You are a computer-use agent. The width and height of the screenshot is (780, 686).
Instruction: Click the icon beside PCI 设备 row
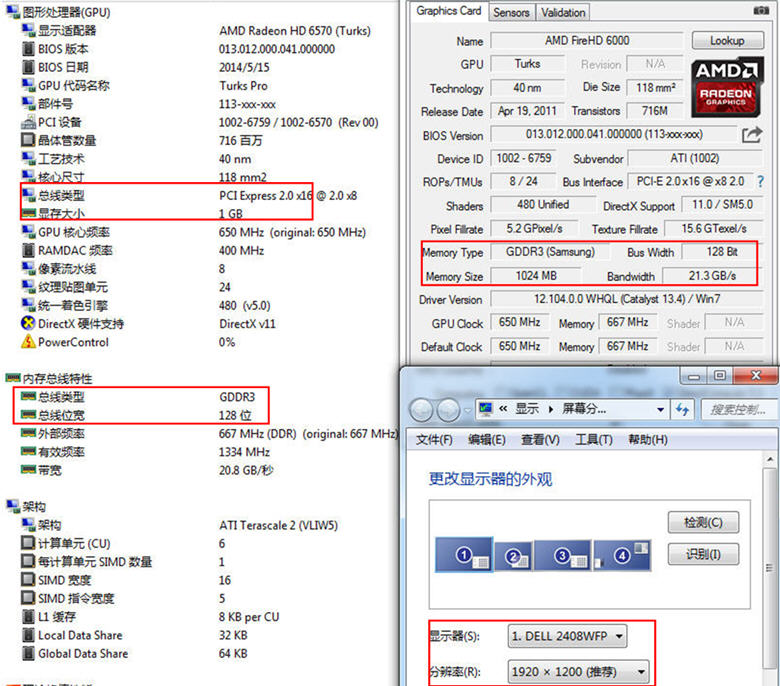point(29,122)
